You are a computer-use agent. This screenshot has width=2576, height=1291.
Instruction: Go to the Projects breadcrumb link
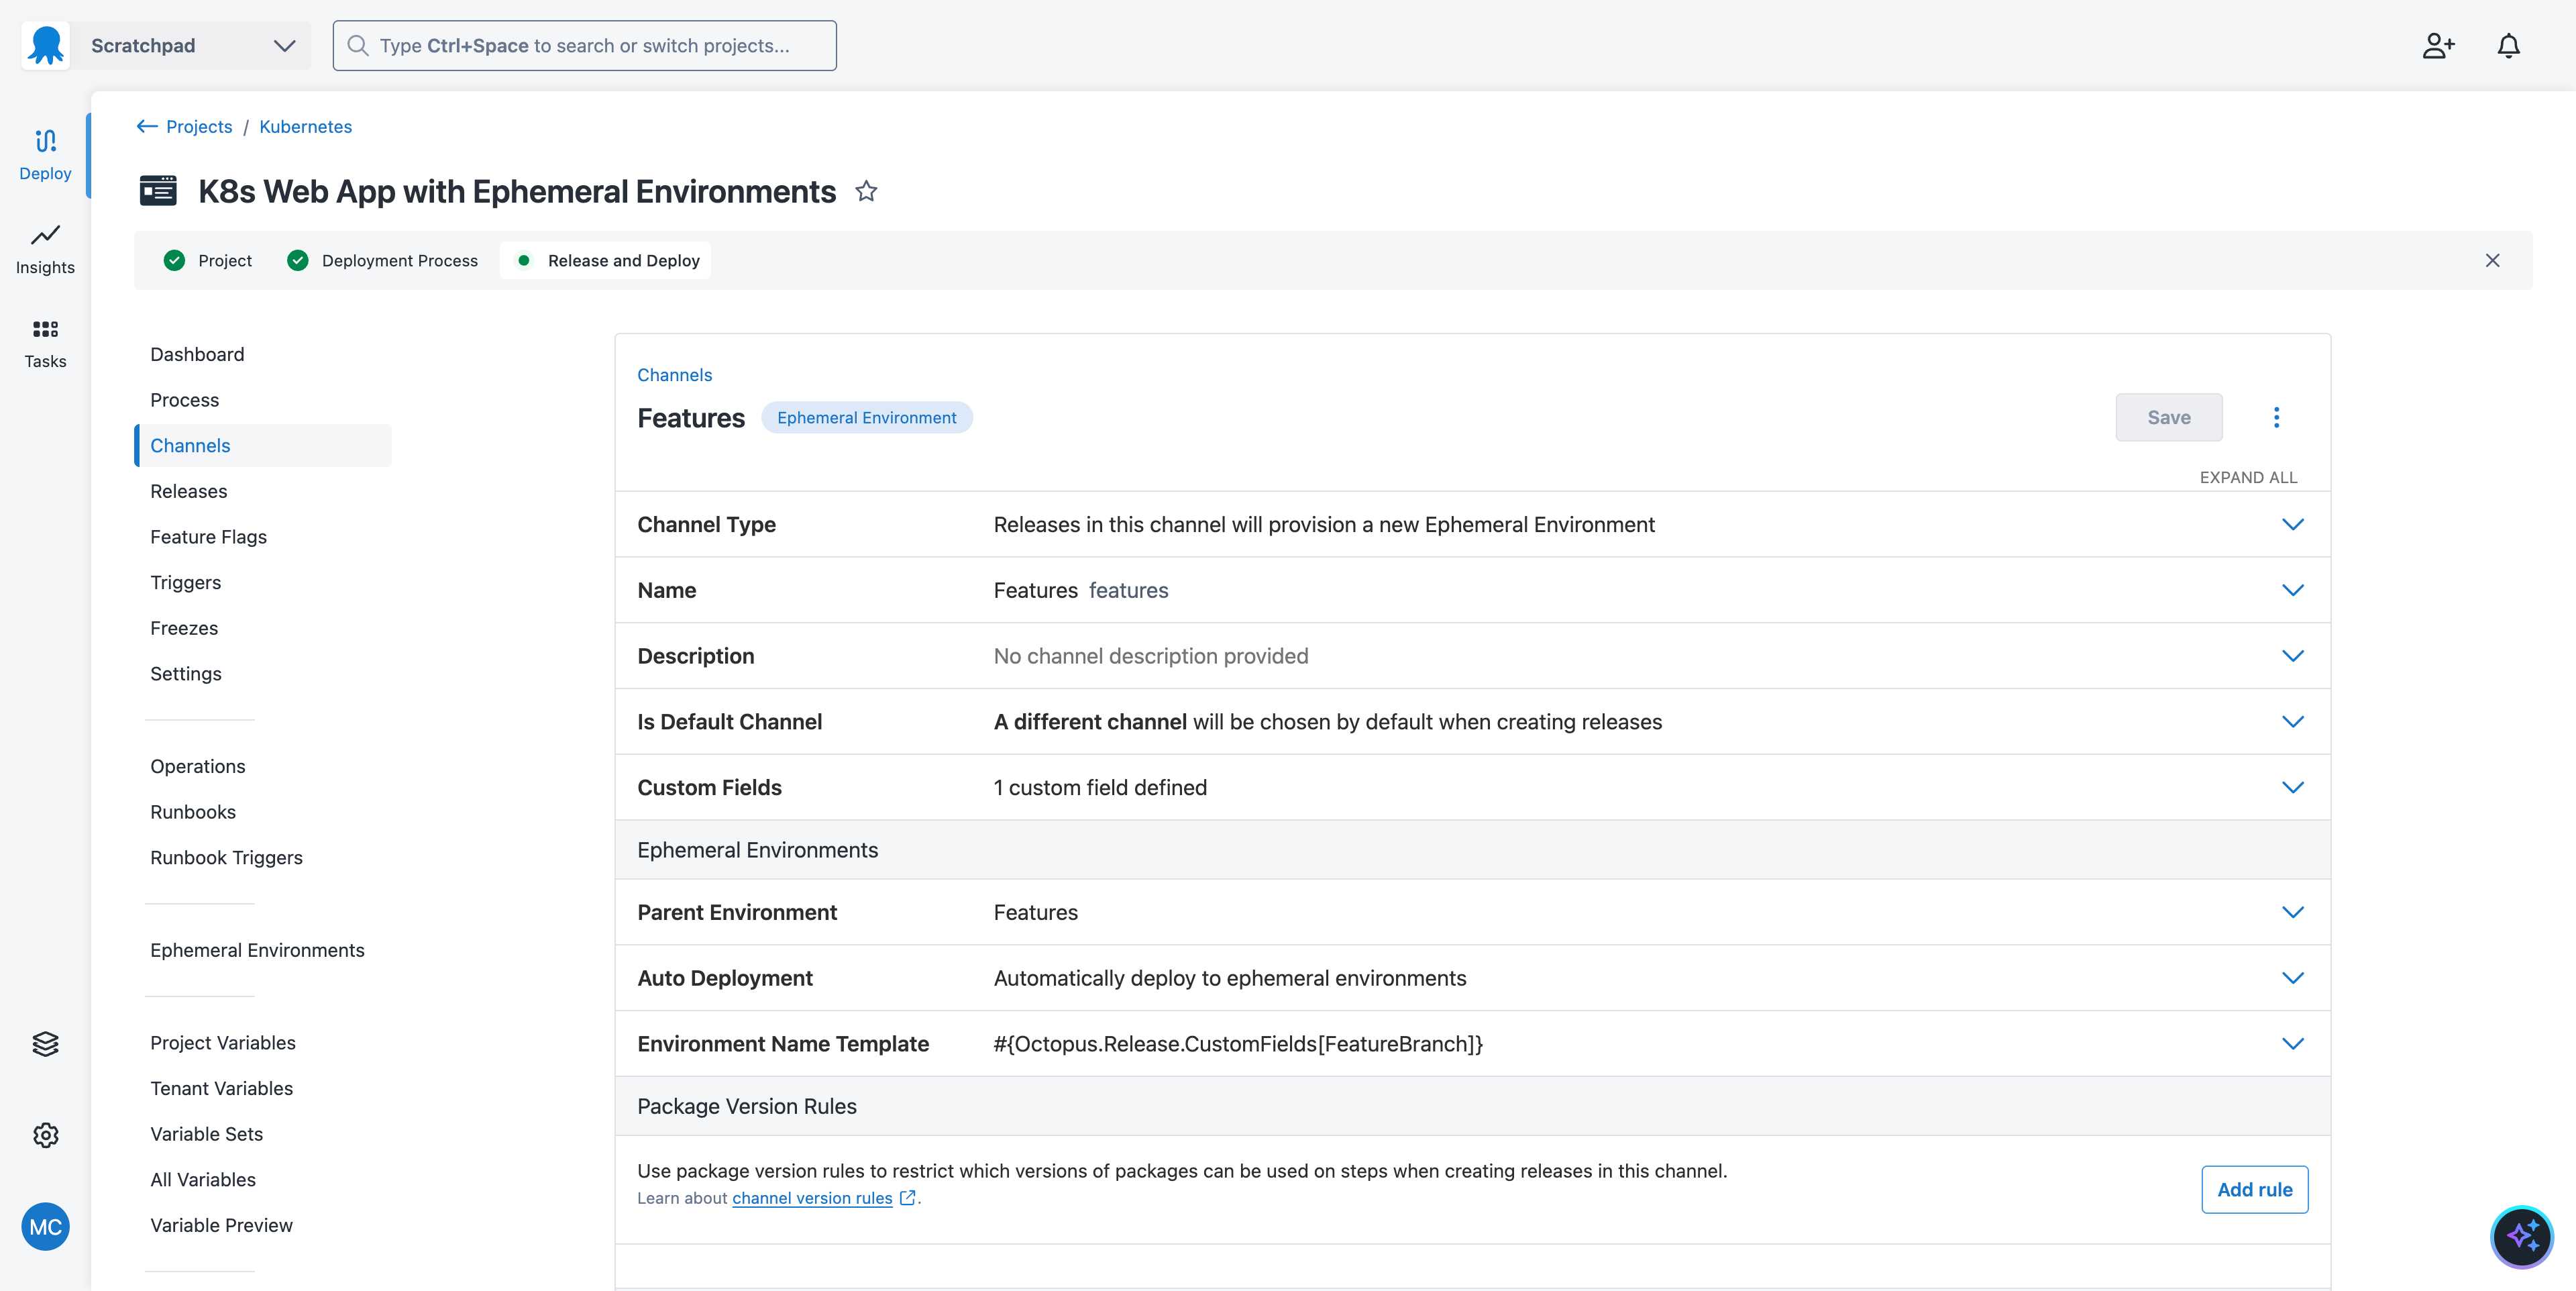click(199, 127)
